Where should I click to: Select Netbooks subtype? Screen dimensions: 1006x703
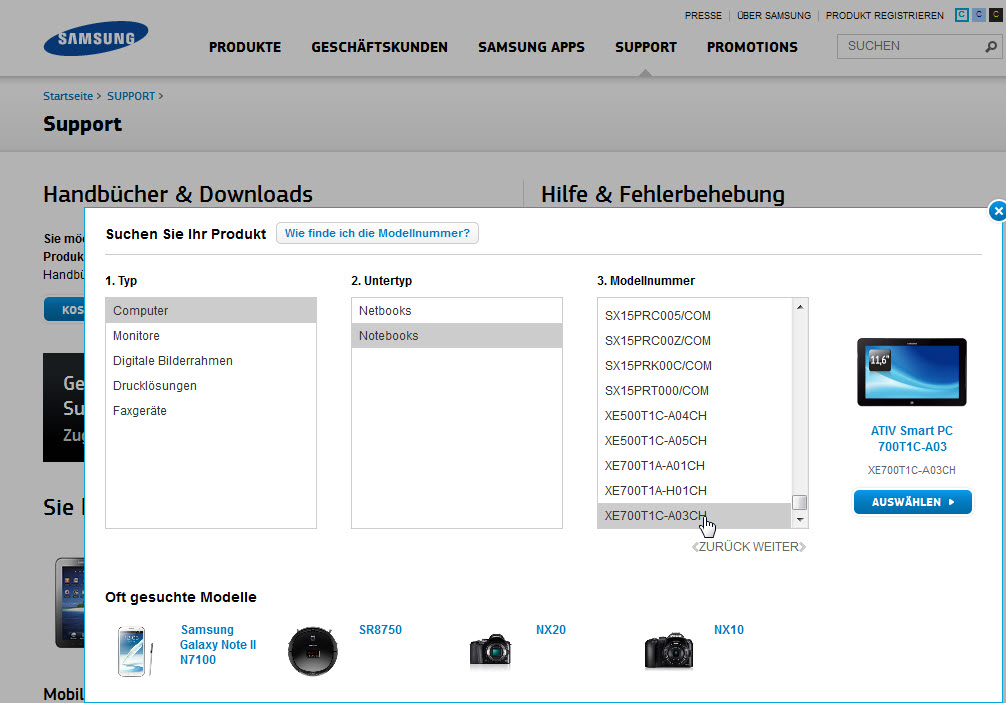pos(457,310)
